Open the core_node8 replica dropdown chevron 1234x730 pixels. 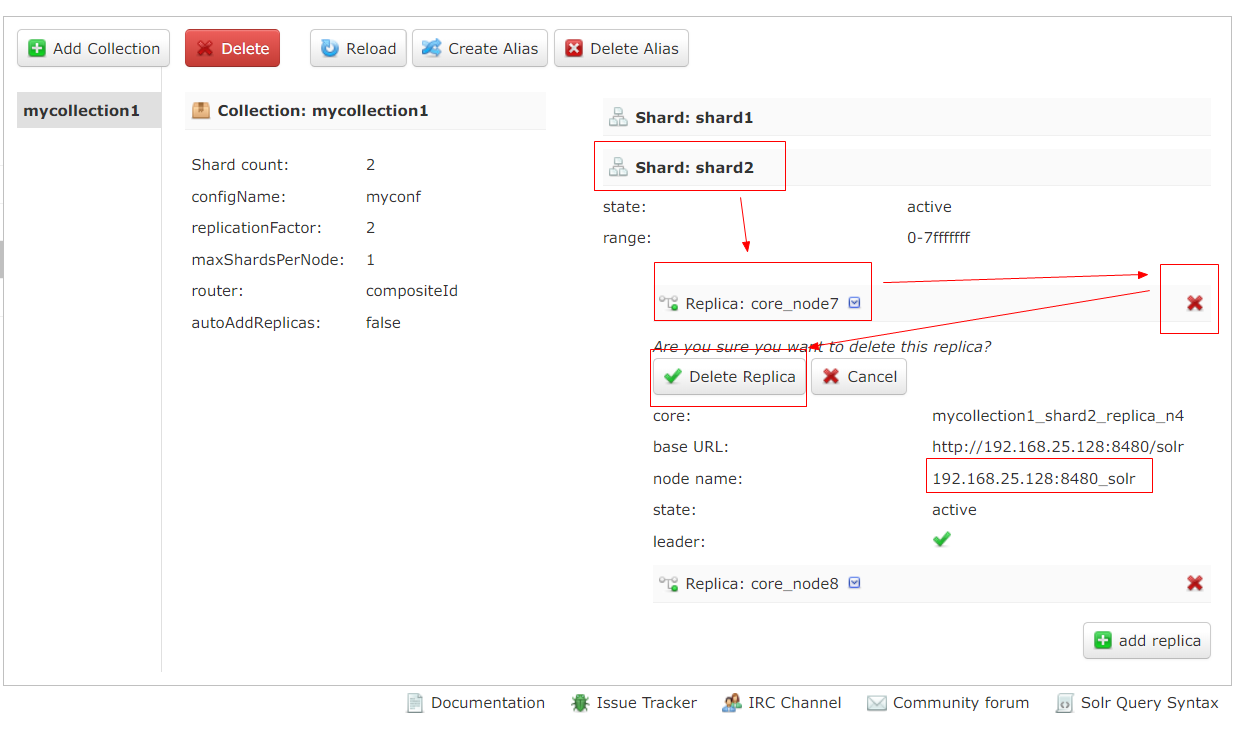[x=854, y=583]
